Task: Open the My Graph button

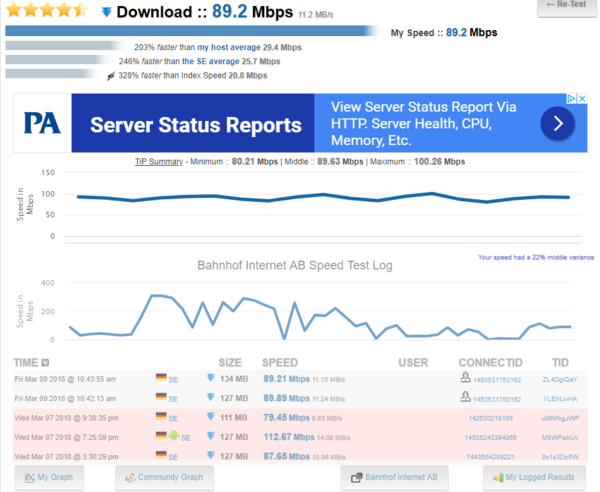Action: 50,477
